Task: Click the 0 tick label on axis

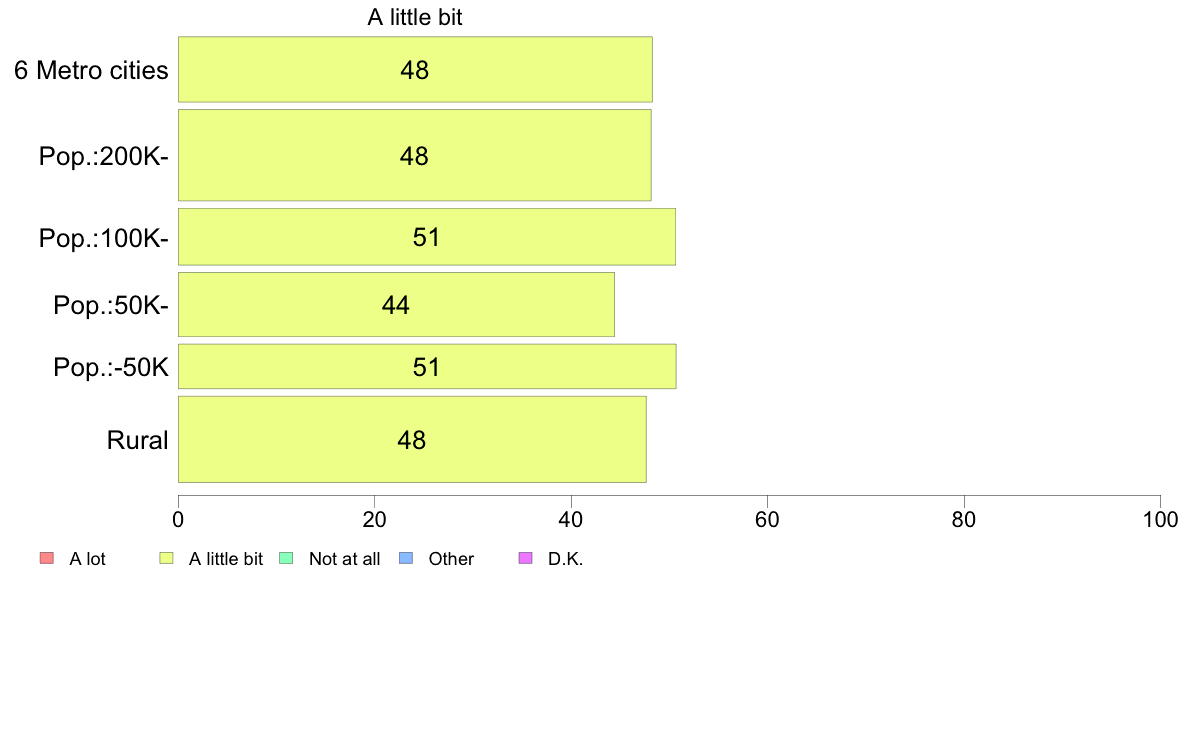Action: point(178,520)
